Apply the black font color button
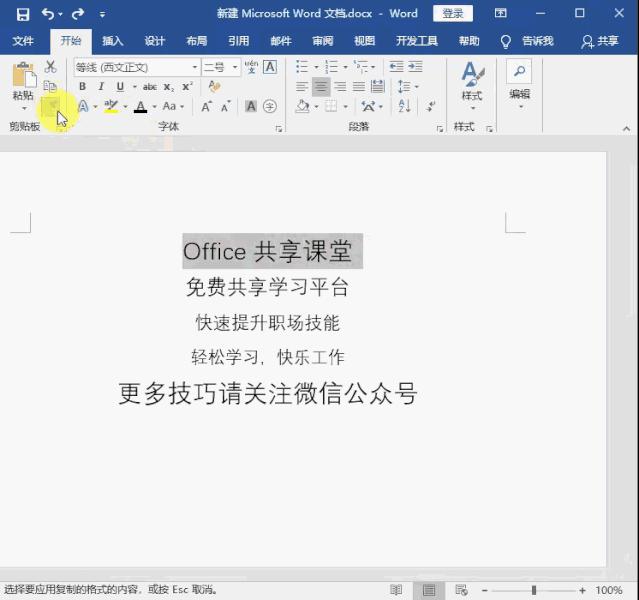 (141, 106)
